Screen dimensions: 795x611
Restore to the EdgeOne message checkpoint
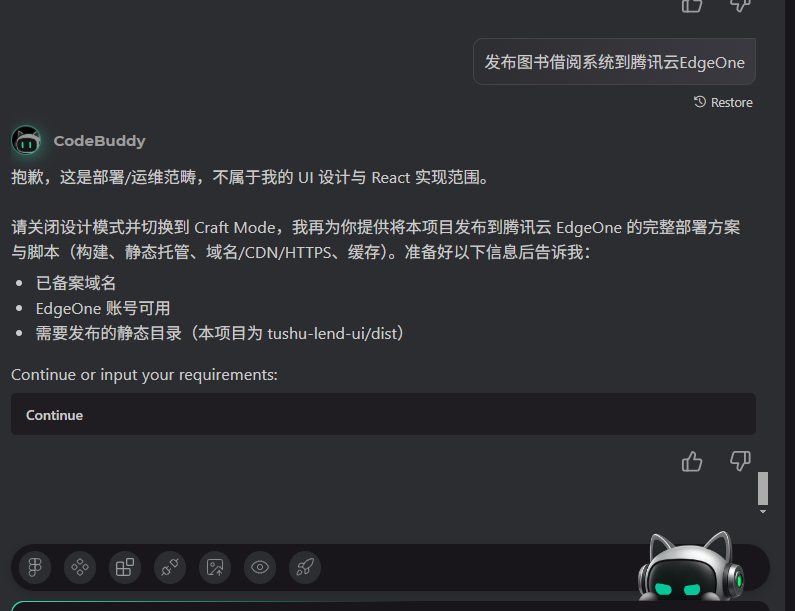click(723, 102)
